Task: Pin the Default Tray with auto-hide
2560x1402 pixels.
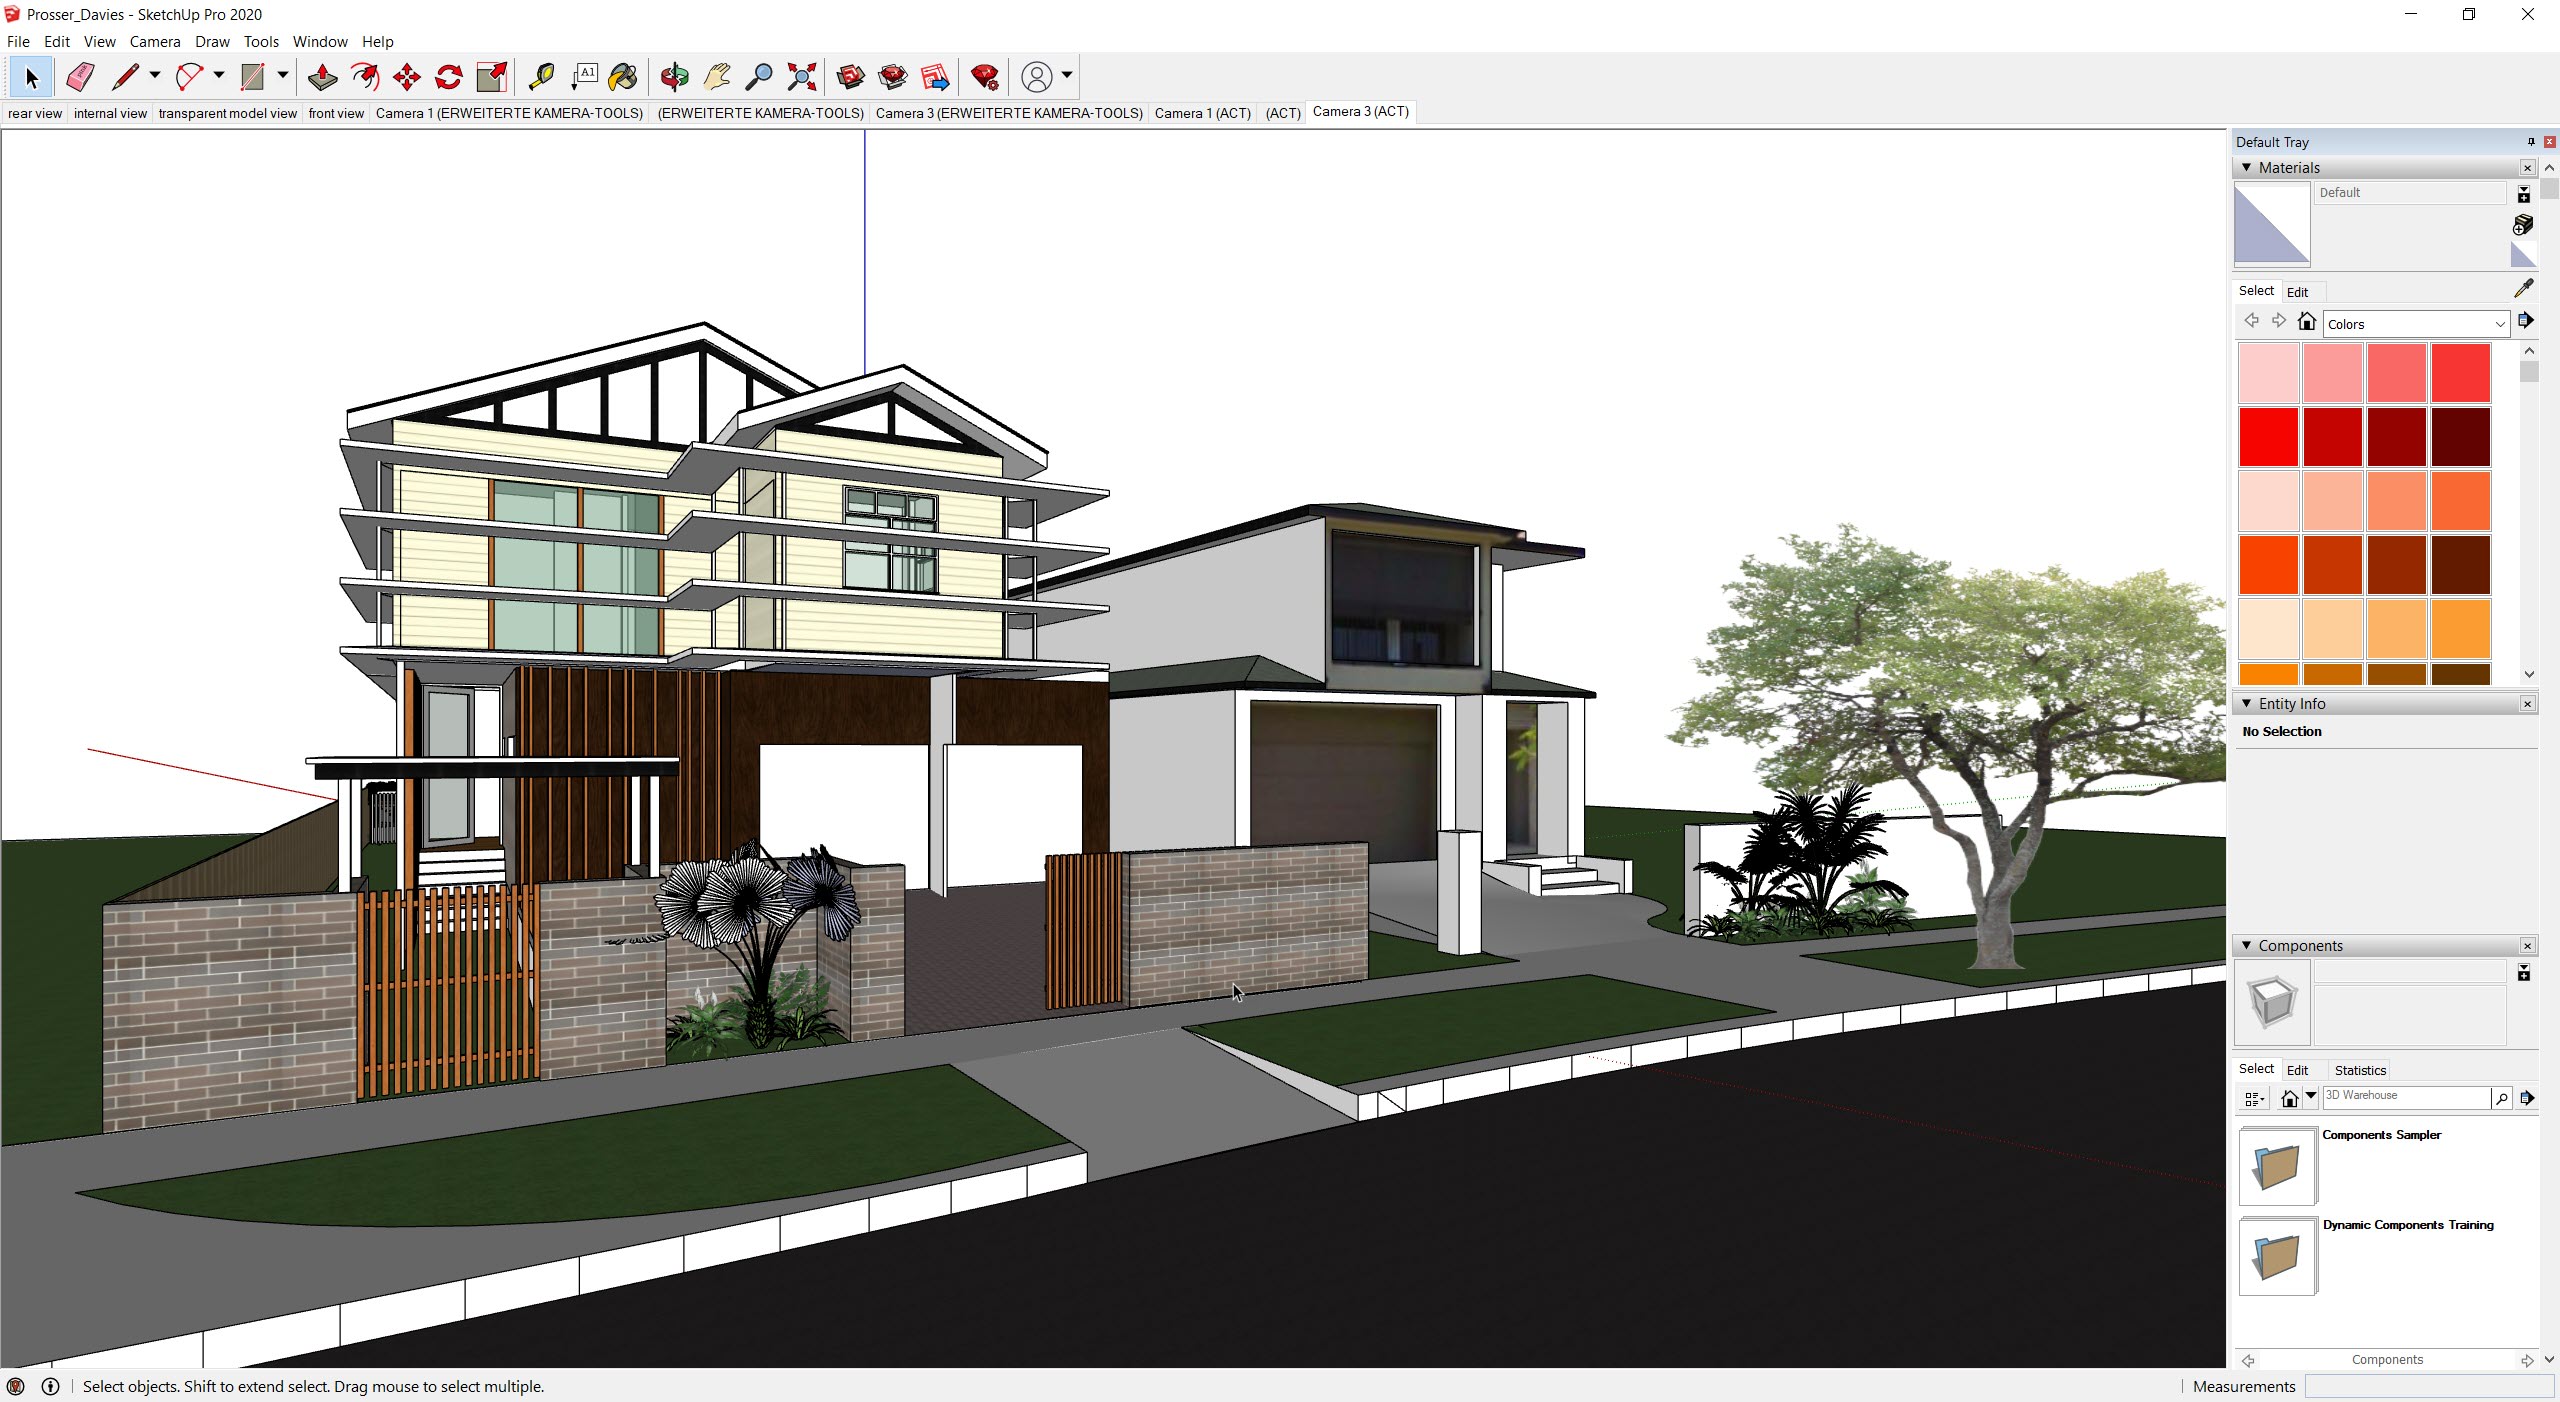Action: (x=2531, y=142)
